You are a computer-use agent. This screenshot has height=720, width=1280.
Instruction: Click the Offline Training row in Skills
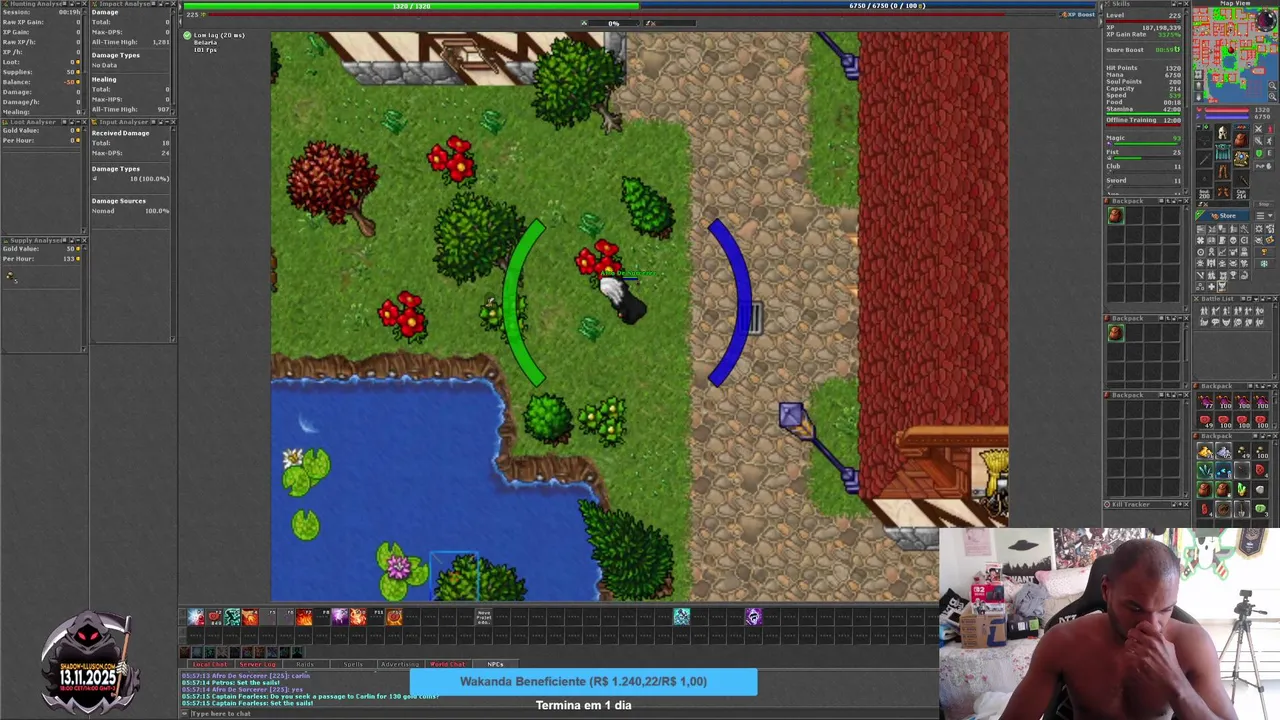click(1143, 120)
